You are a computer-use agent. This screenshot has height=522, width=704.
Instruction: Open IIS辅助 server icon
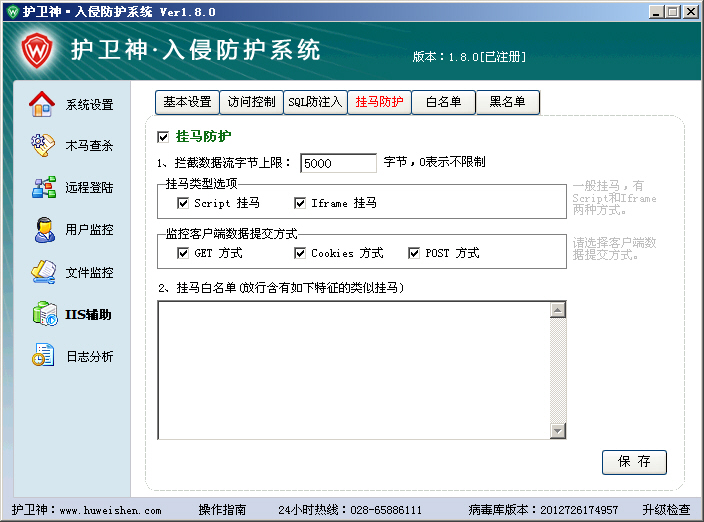(x=45, y=314)
